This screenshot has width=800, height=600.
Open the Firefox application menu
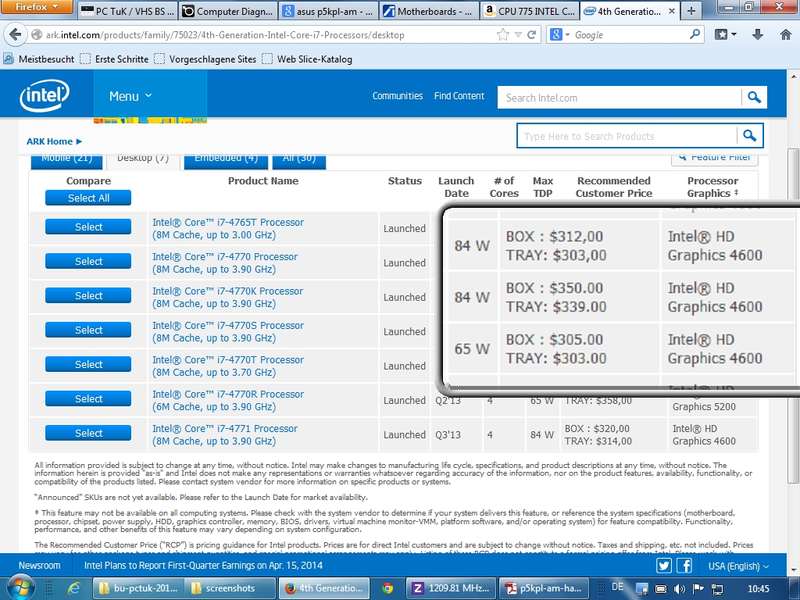pos(37,7)
